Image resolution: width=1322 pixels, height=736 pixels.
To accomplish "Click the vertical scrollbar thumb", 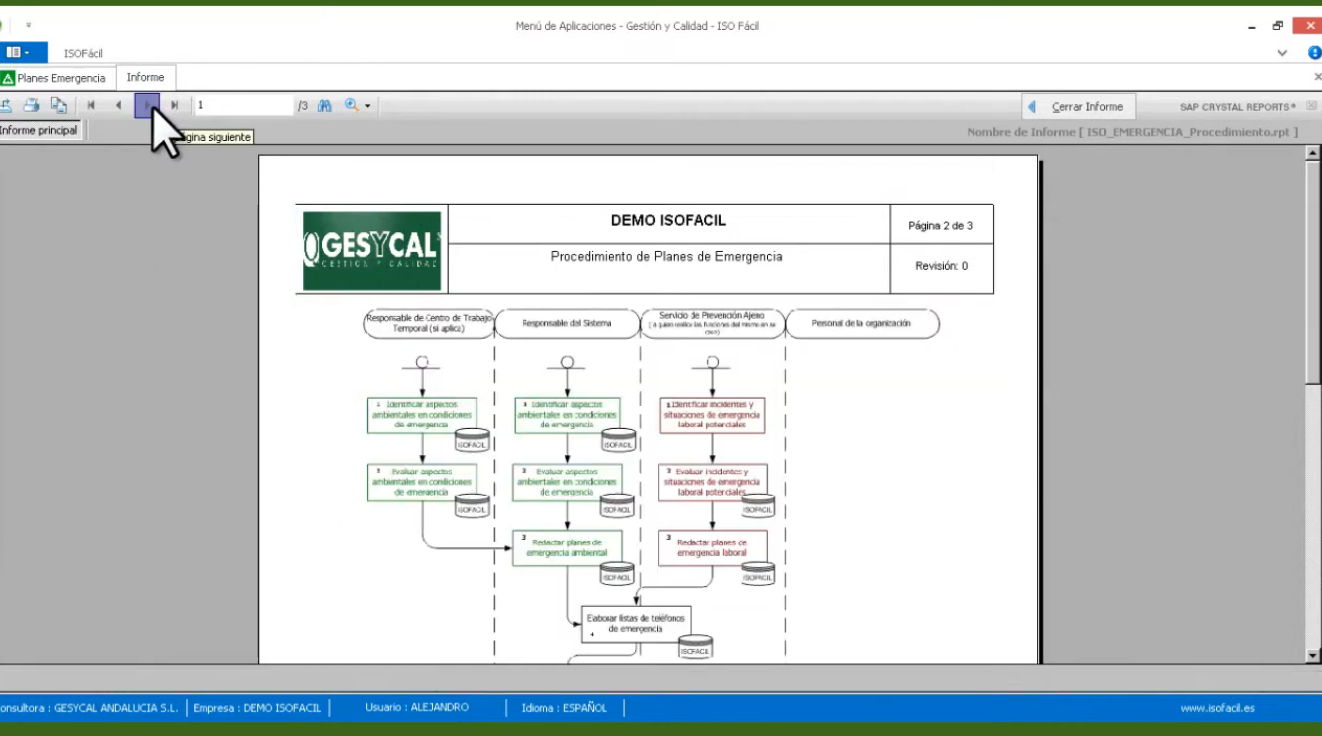I will point(1313,272).
